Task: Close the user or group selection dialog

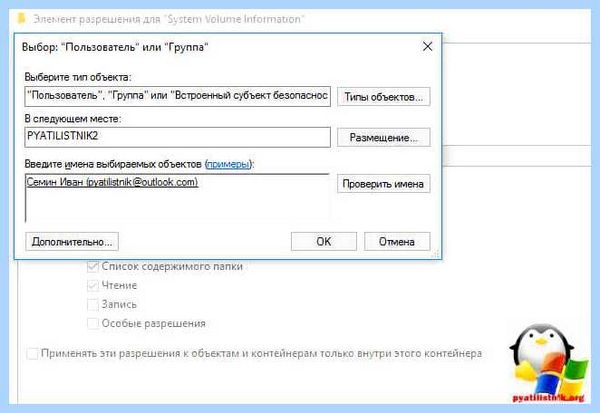Action: 427,47
